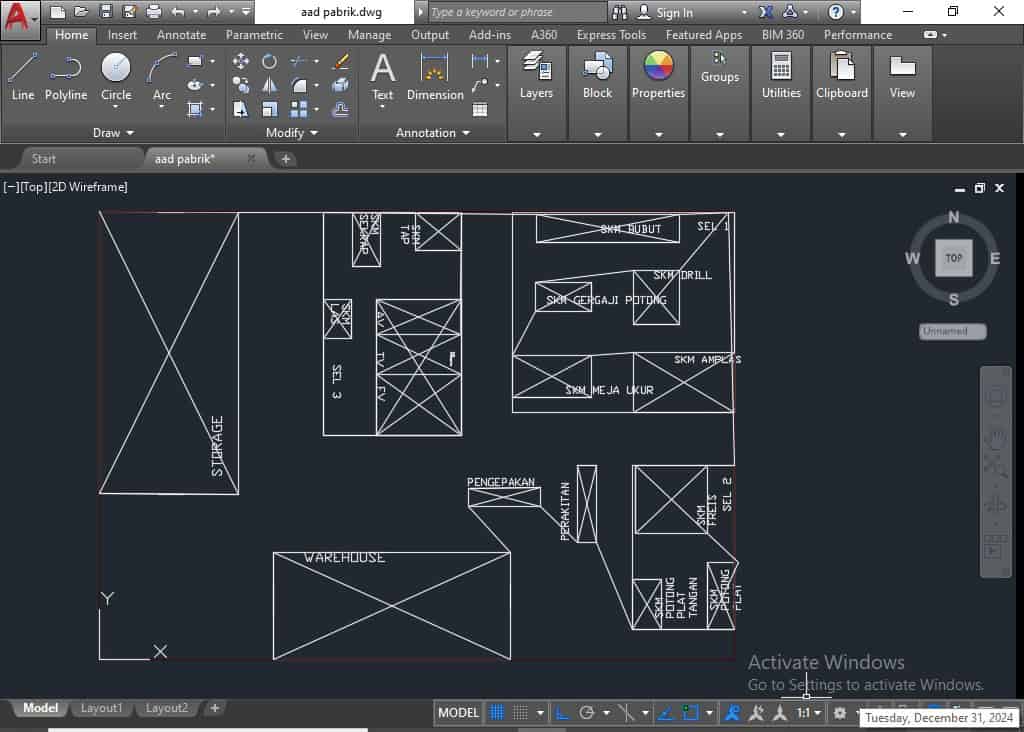Click the Move tool in Modify panel

click(x=241, y=61)
